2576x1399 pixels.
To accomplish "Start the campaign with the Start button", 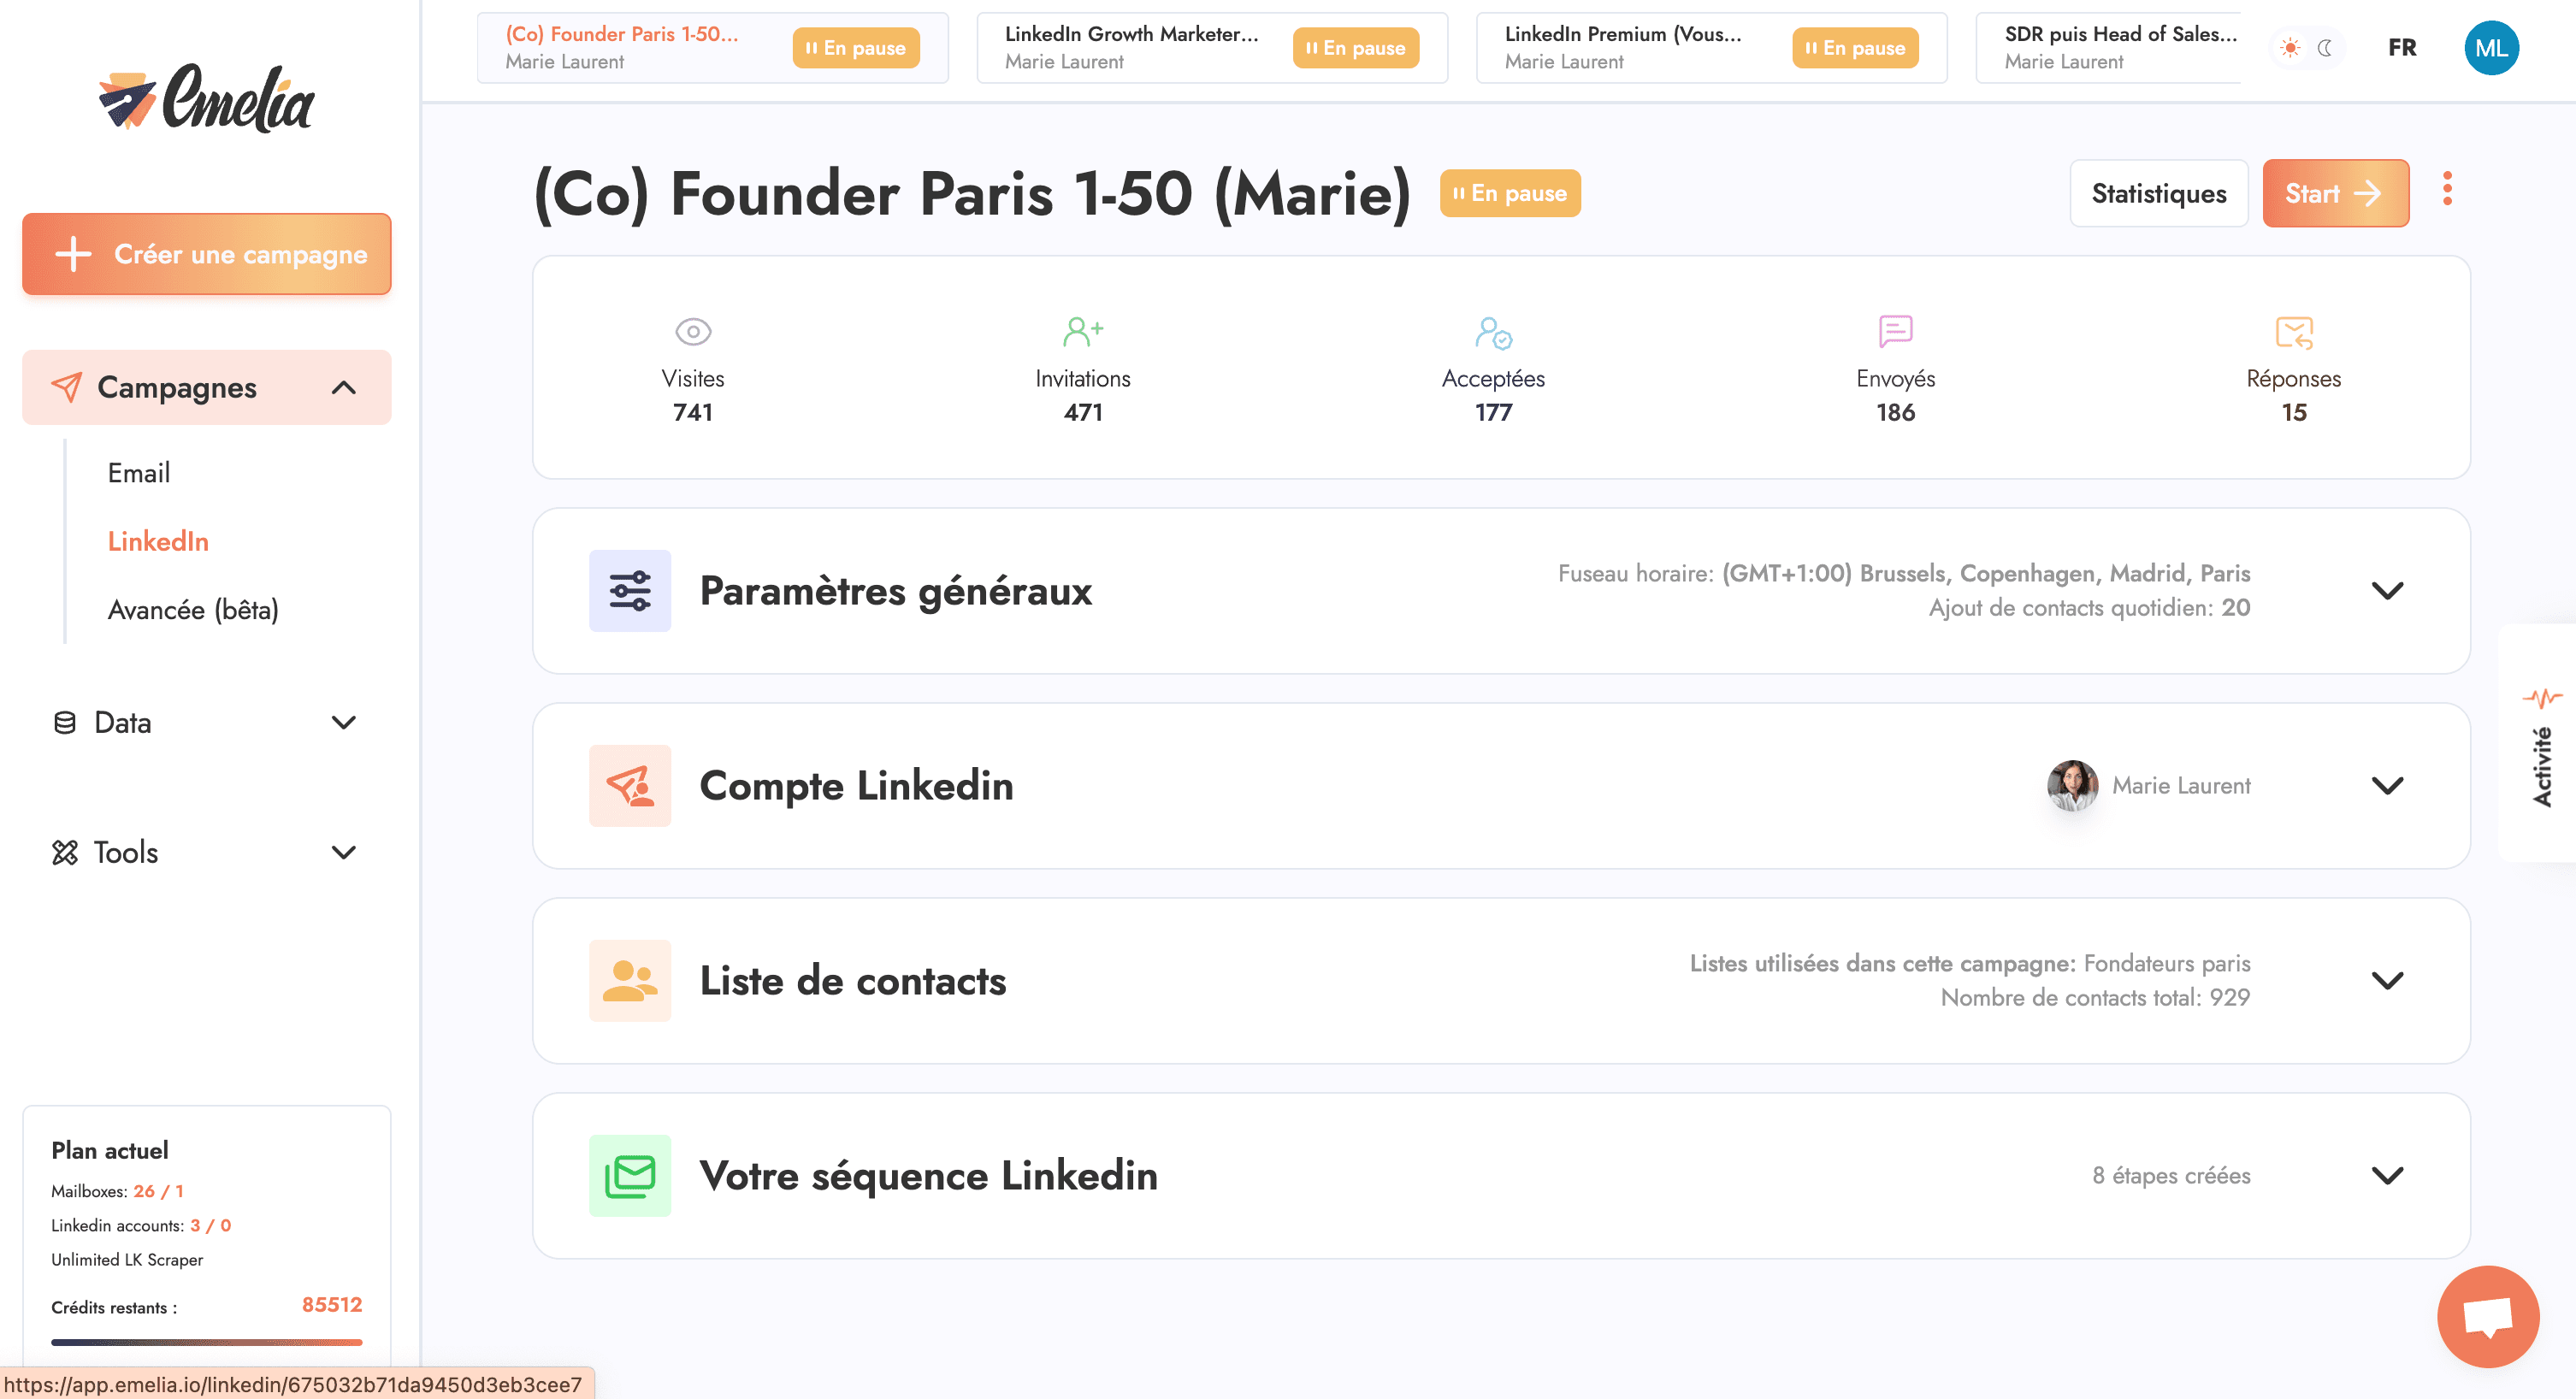I will (x=2335, y=193).
